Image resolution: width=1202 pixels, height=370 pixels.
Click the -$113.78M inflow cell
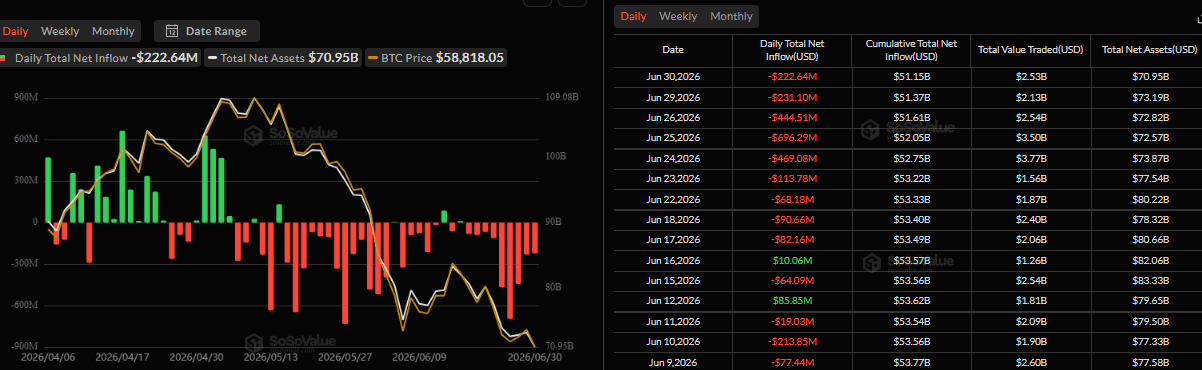792,179
